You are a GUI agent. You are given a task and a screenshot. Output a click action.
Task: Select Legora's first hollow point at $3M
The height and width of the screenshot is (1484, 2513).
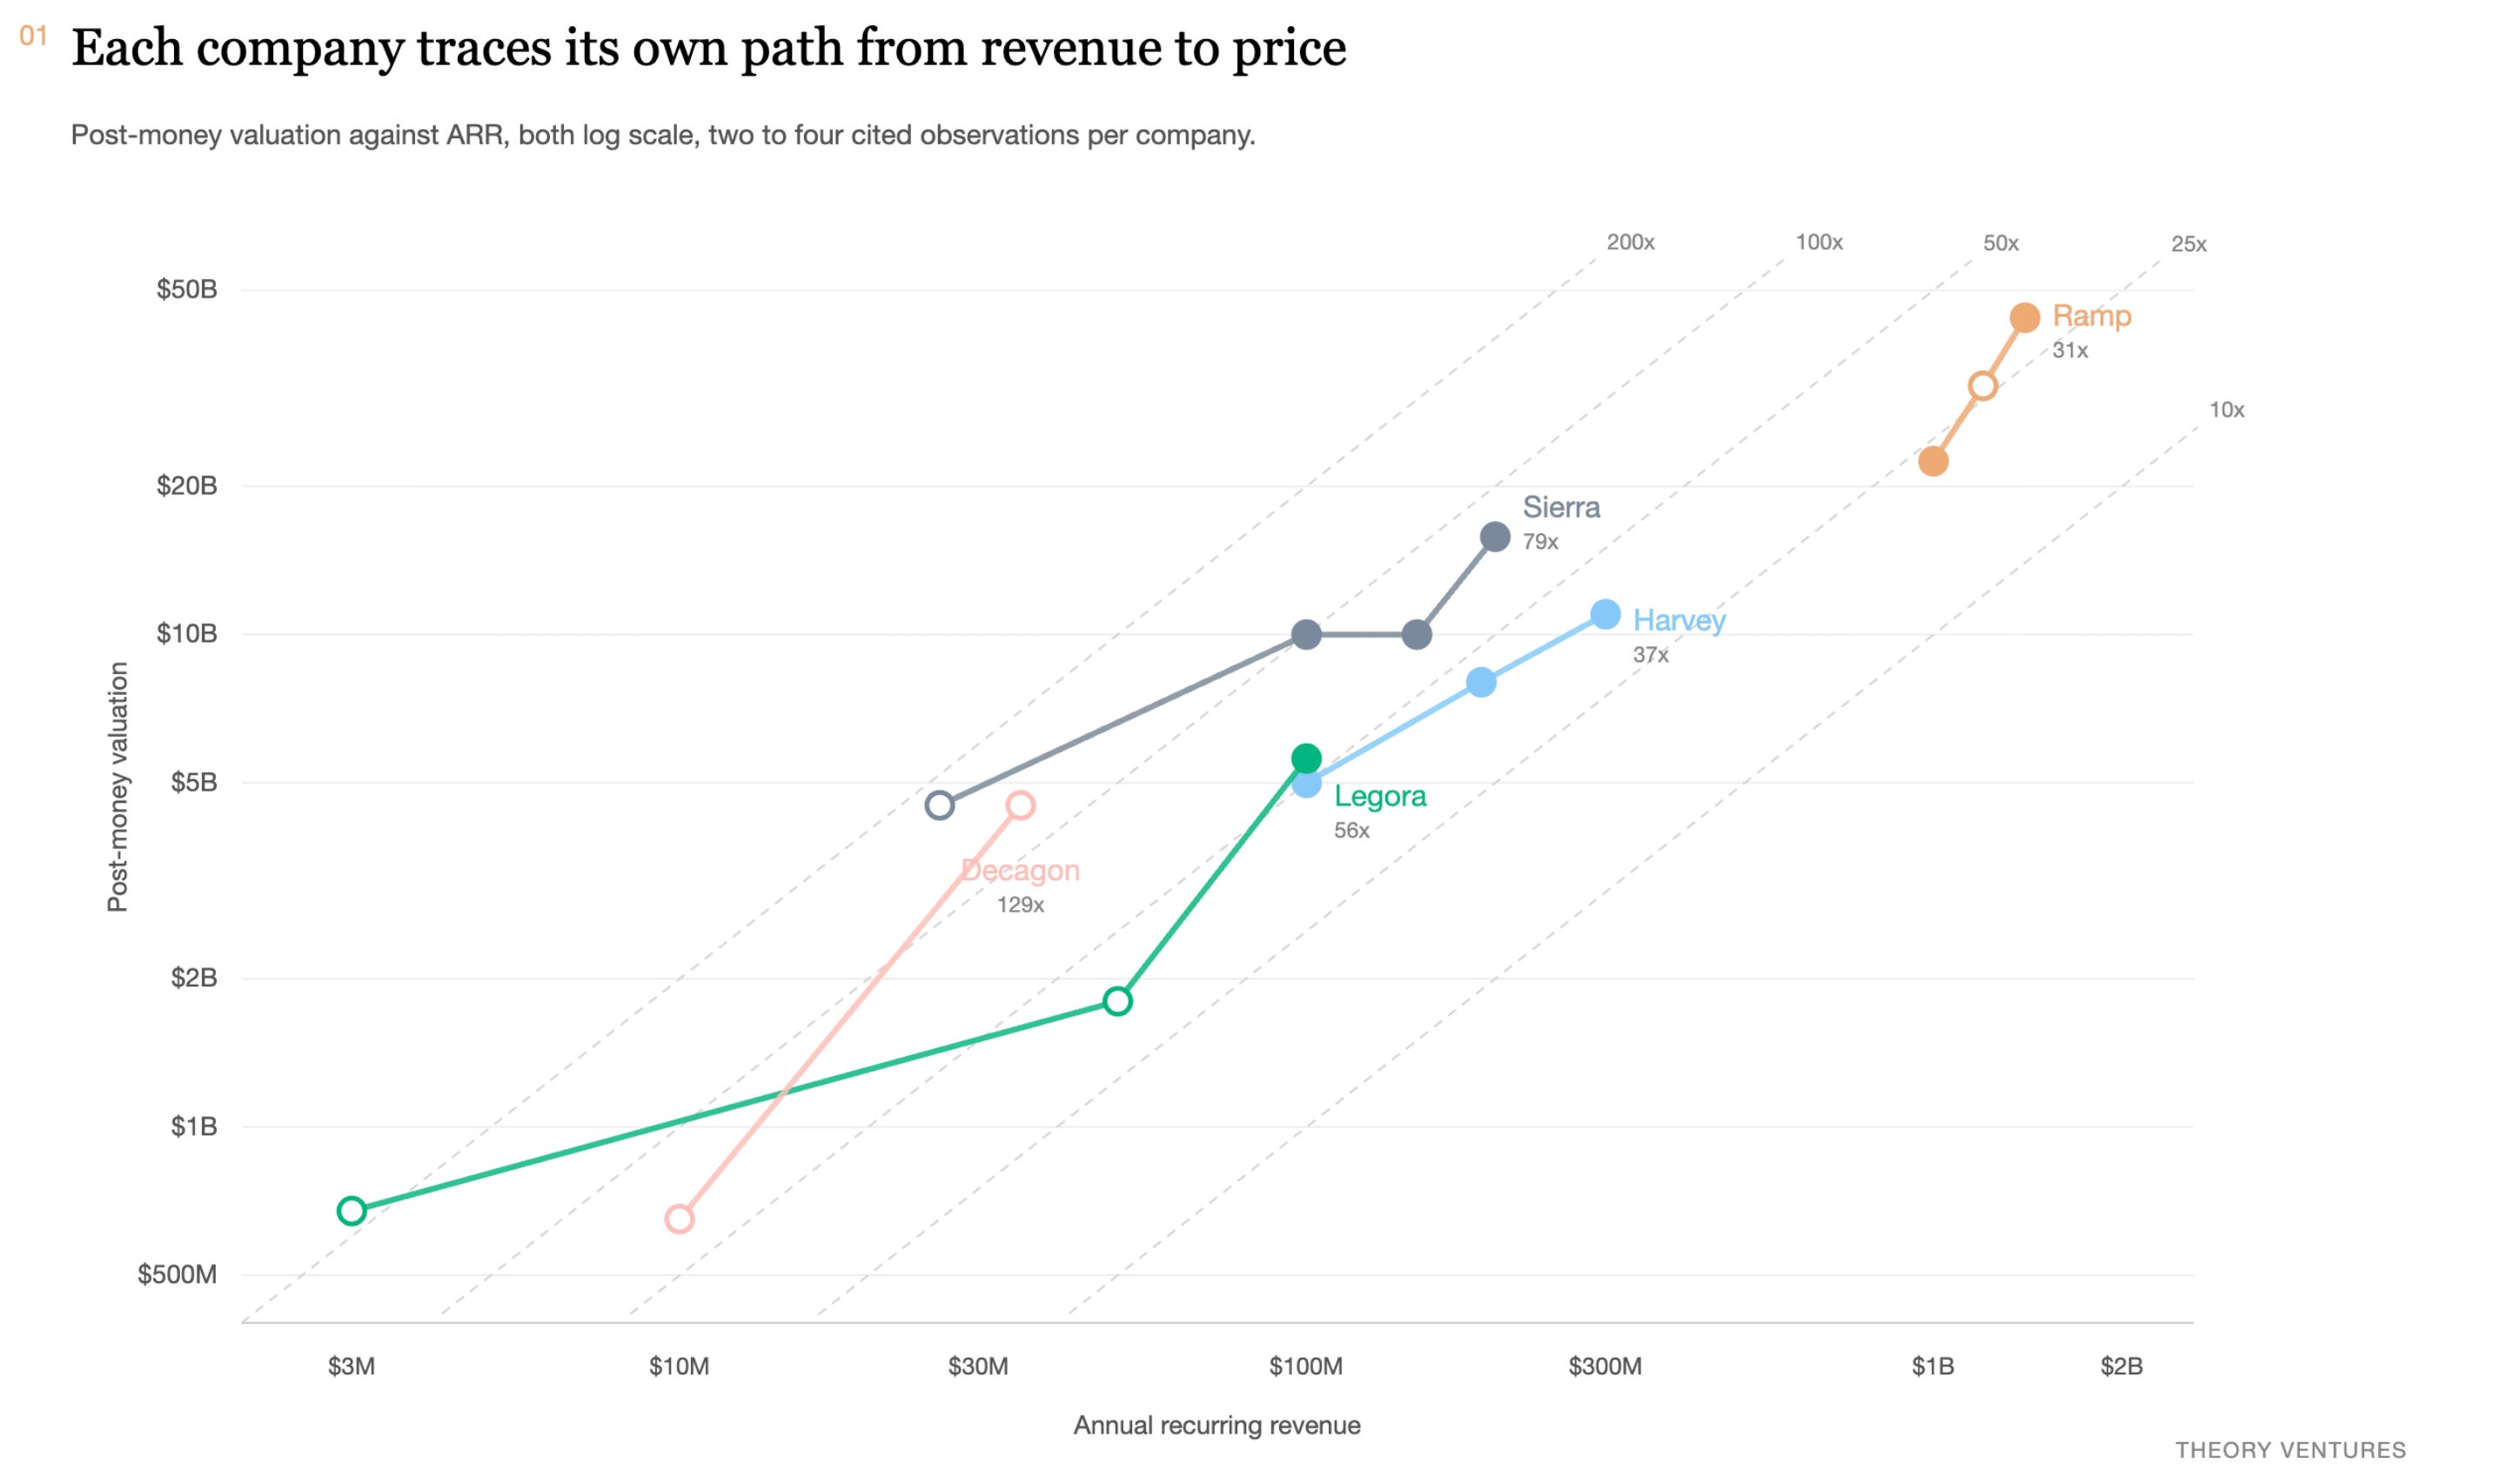click(x=351, y=1211)
